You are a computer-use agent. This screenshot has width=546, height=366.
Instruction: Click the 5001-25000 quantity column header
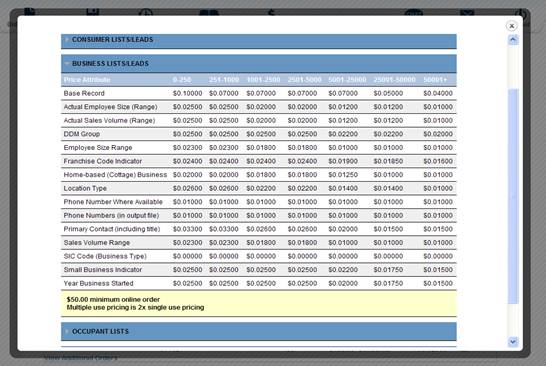tap(347, 80)
